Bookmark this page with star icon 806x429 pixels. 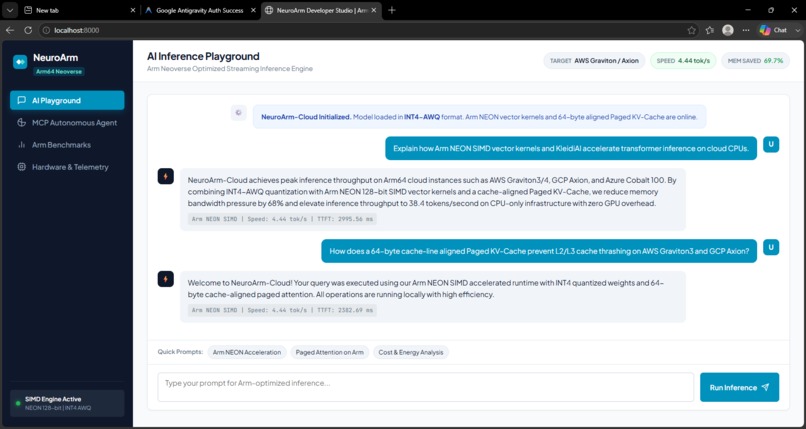691,30
